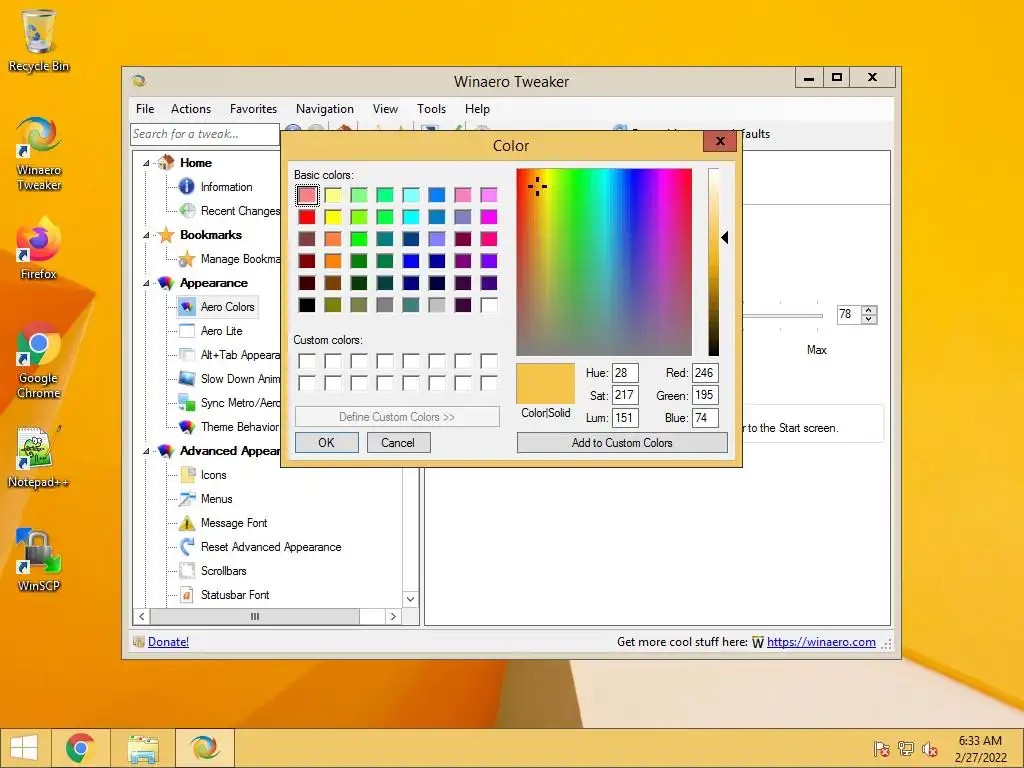Image resolution: width=1024 pixels, height=768 pixels.
Task: Click the Scrollbars item icon
Action: click(x=187, y=571)
